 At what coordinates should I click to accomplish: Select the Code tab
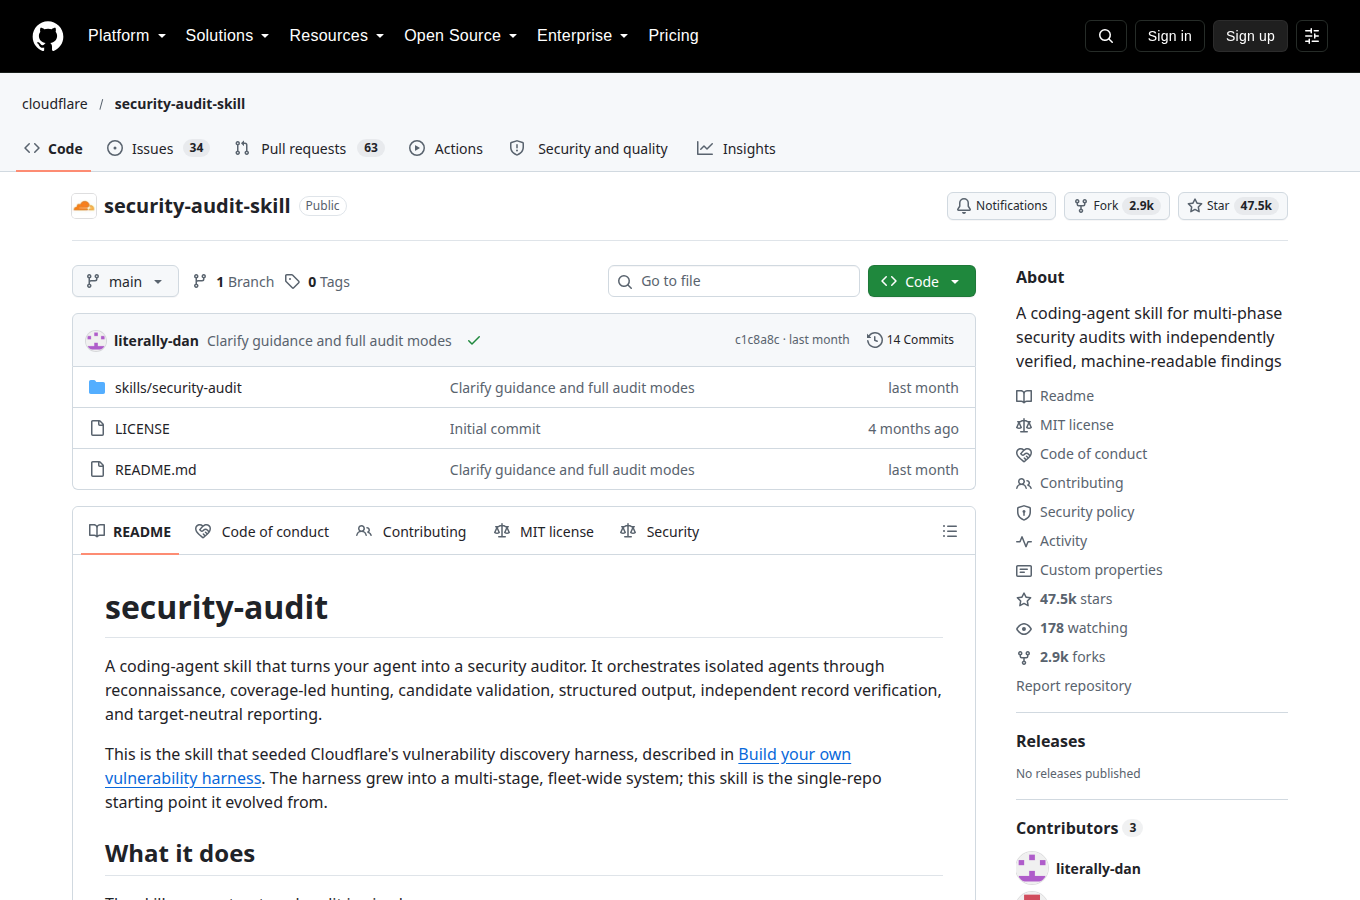coord(53,148)
